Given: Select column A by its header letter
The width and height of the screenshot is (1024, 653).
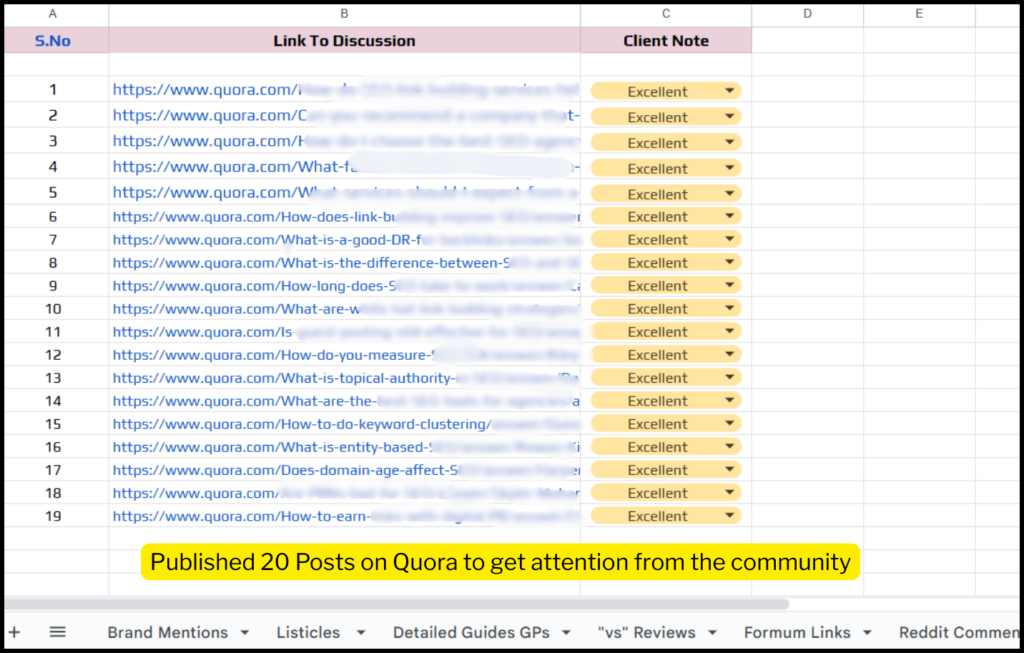Looking at the screenshot, I should click(53, 14).
